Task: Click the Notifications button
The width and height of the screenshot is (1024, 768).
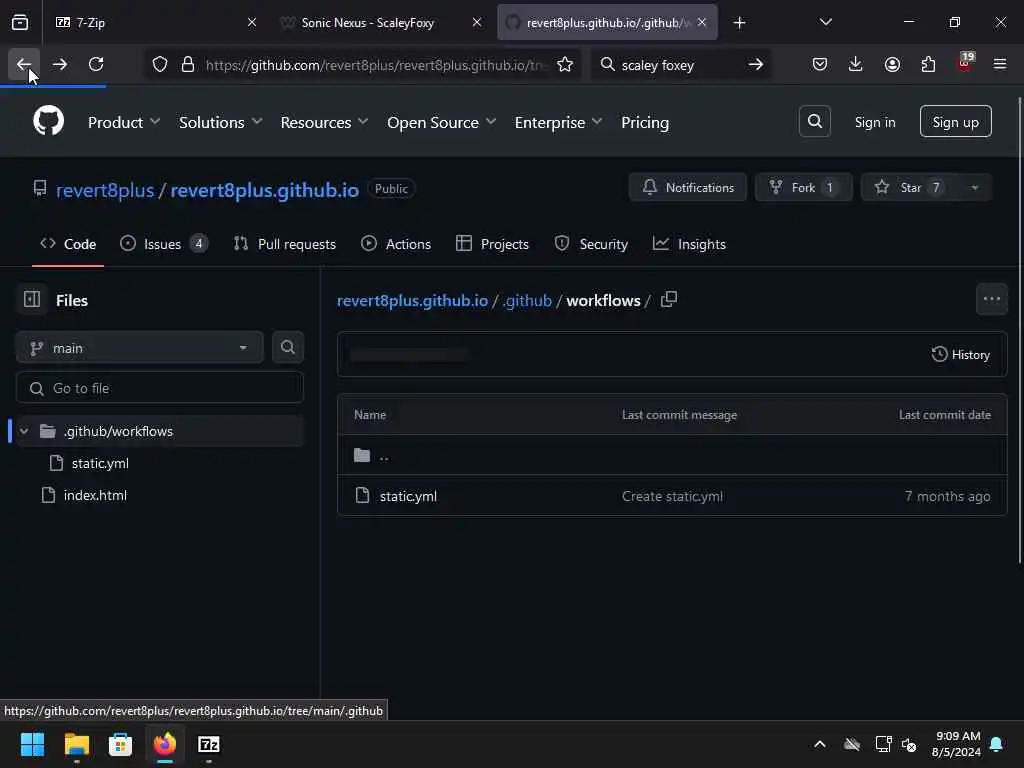Action: (x=688, y=187)
